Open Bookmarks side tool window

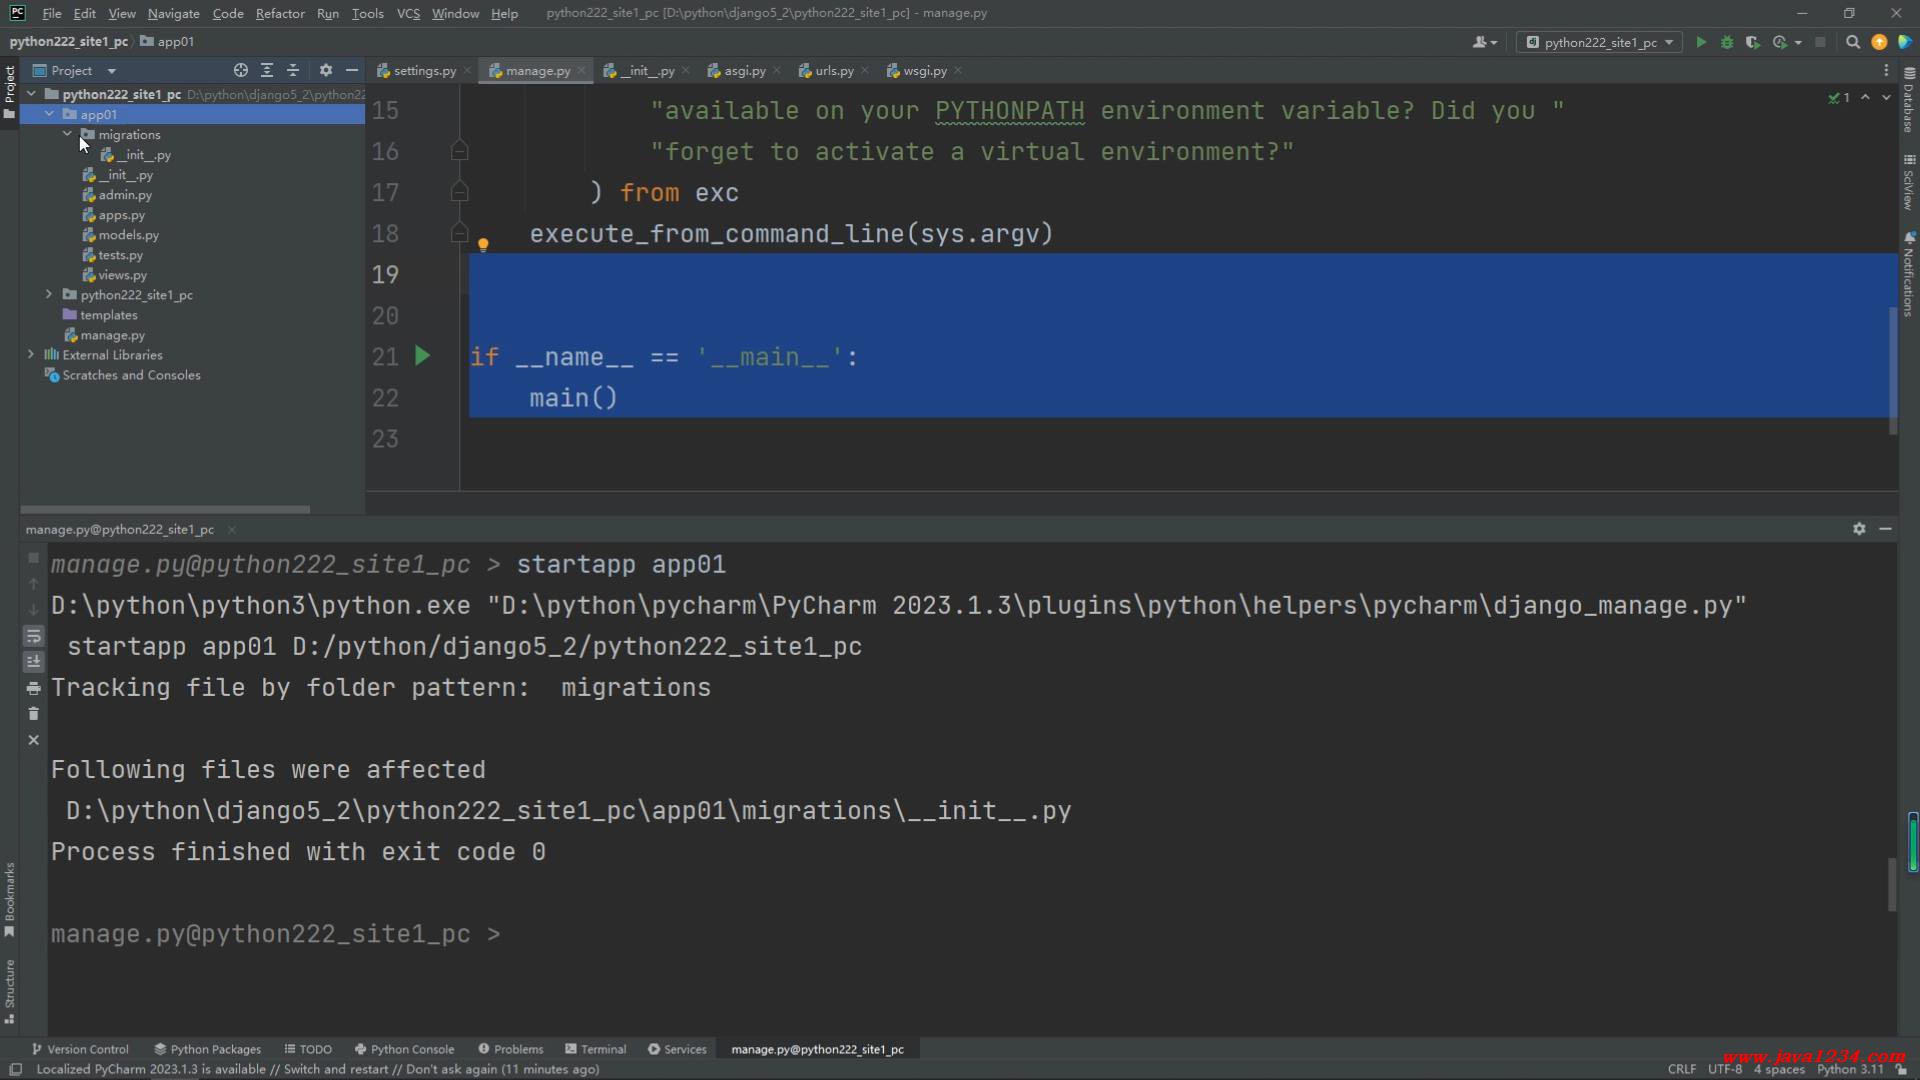coord(9,900)
